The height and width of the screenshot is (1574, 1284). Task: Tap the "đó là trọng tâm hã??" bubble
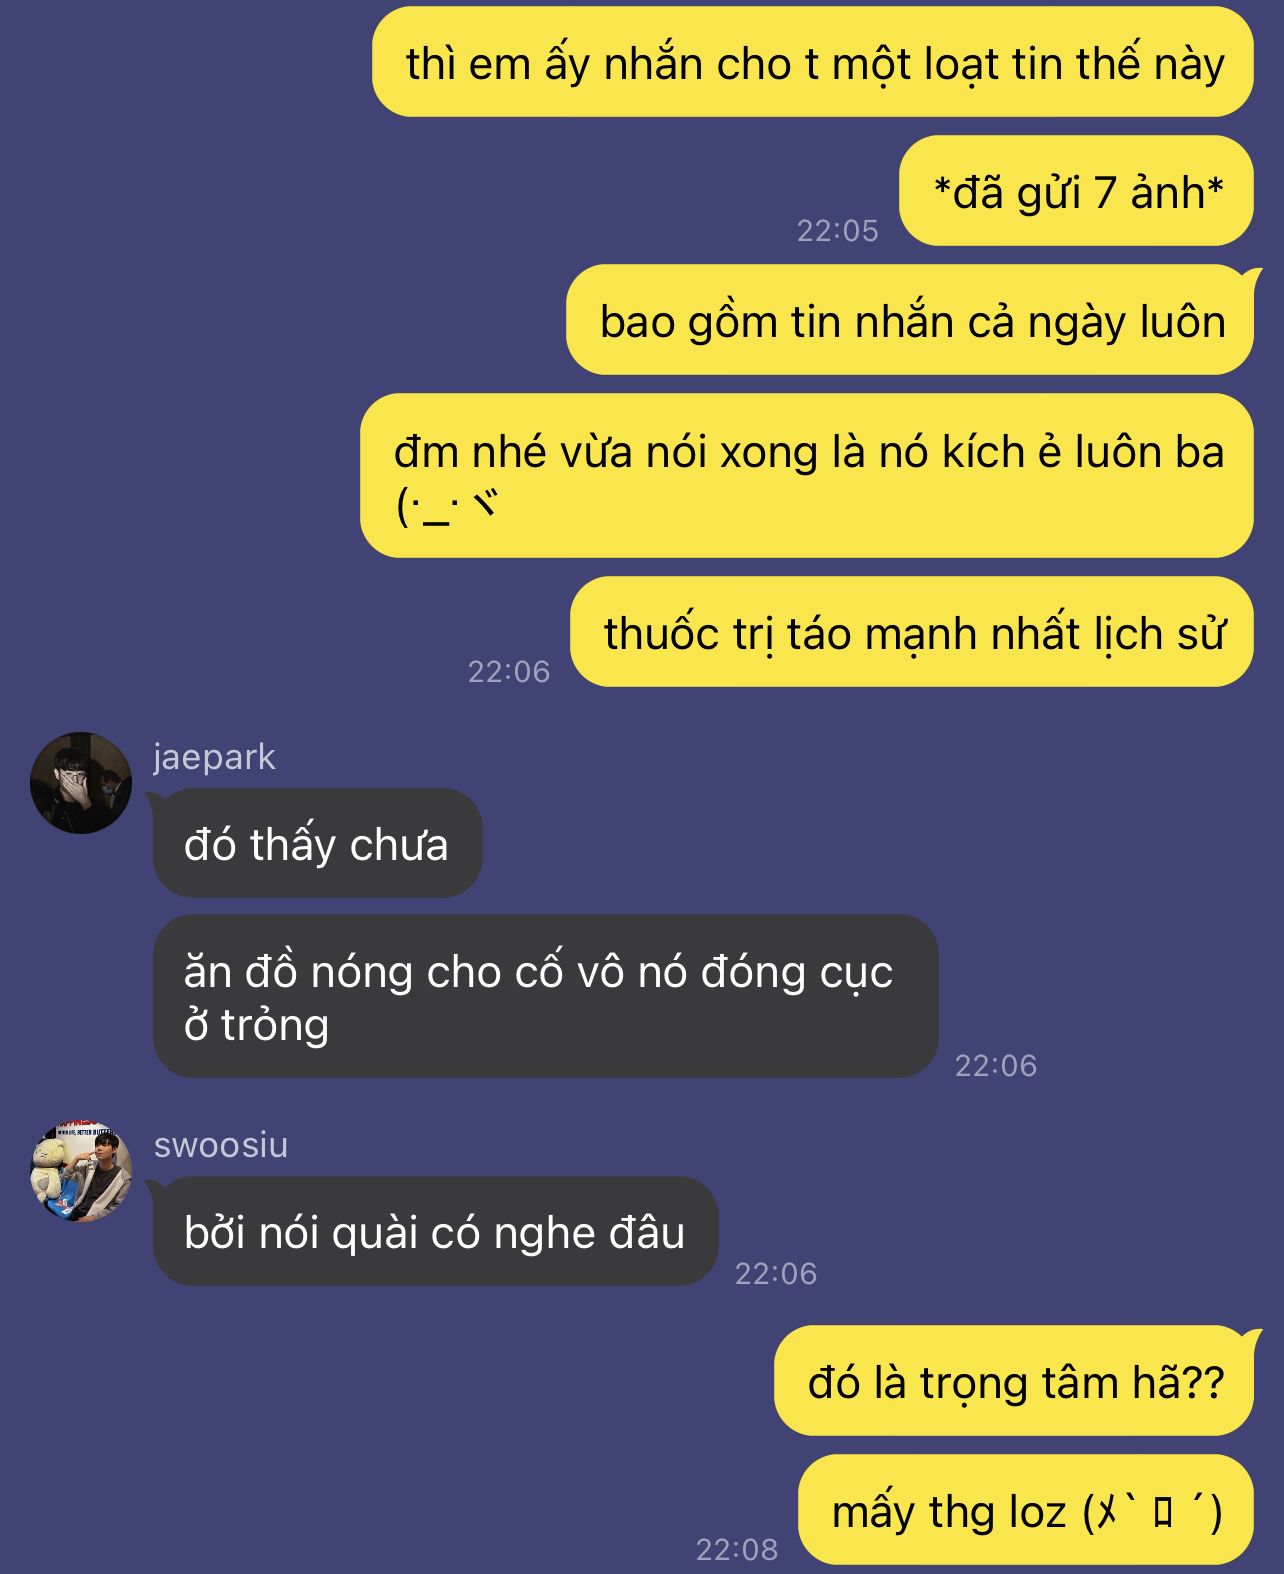coord(1014,1381)
